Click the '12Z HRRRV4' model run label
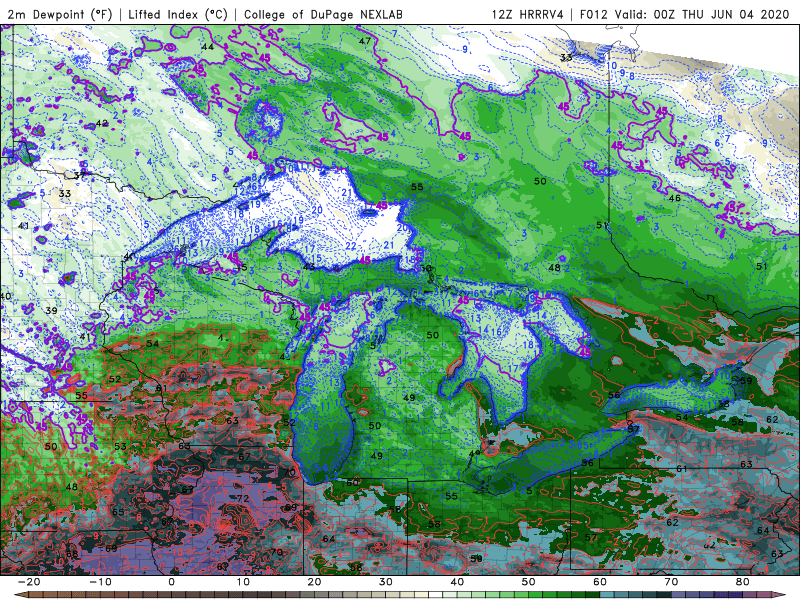 click(x=528, y=14)
